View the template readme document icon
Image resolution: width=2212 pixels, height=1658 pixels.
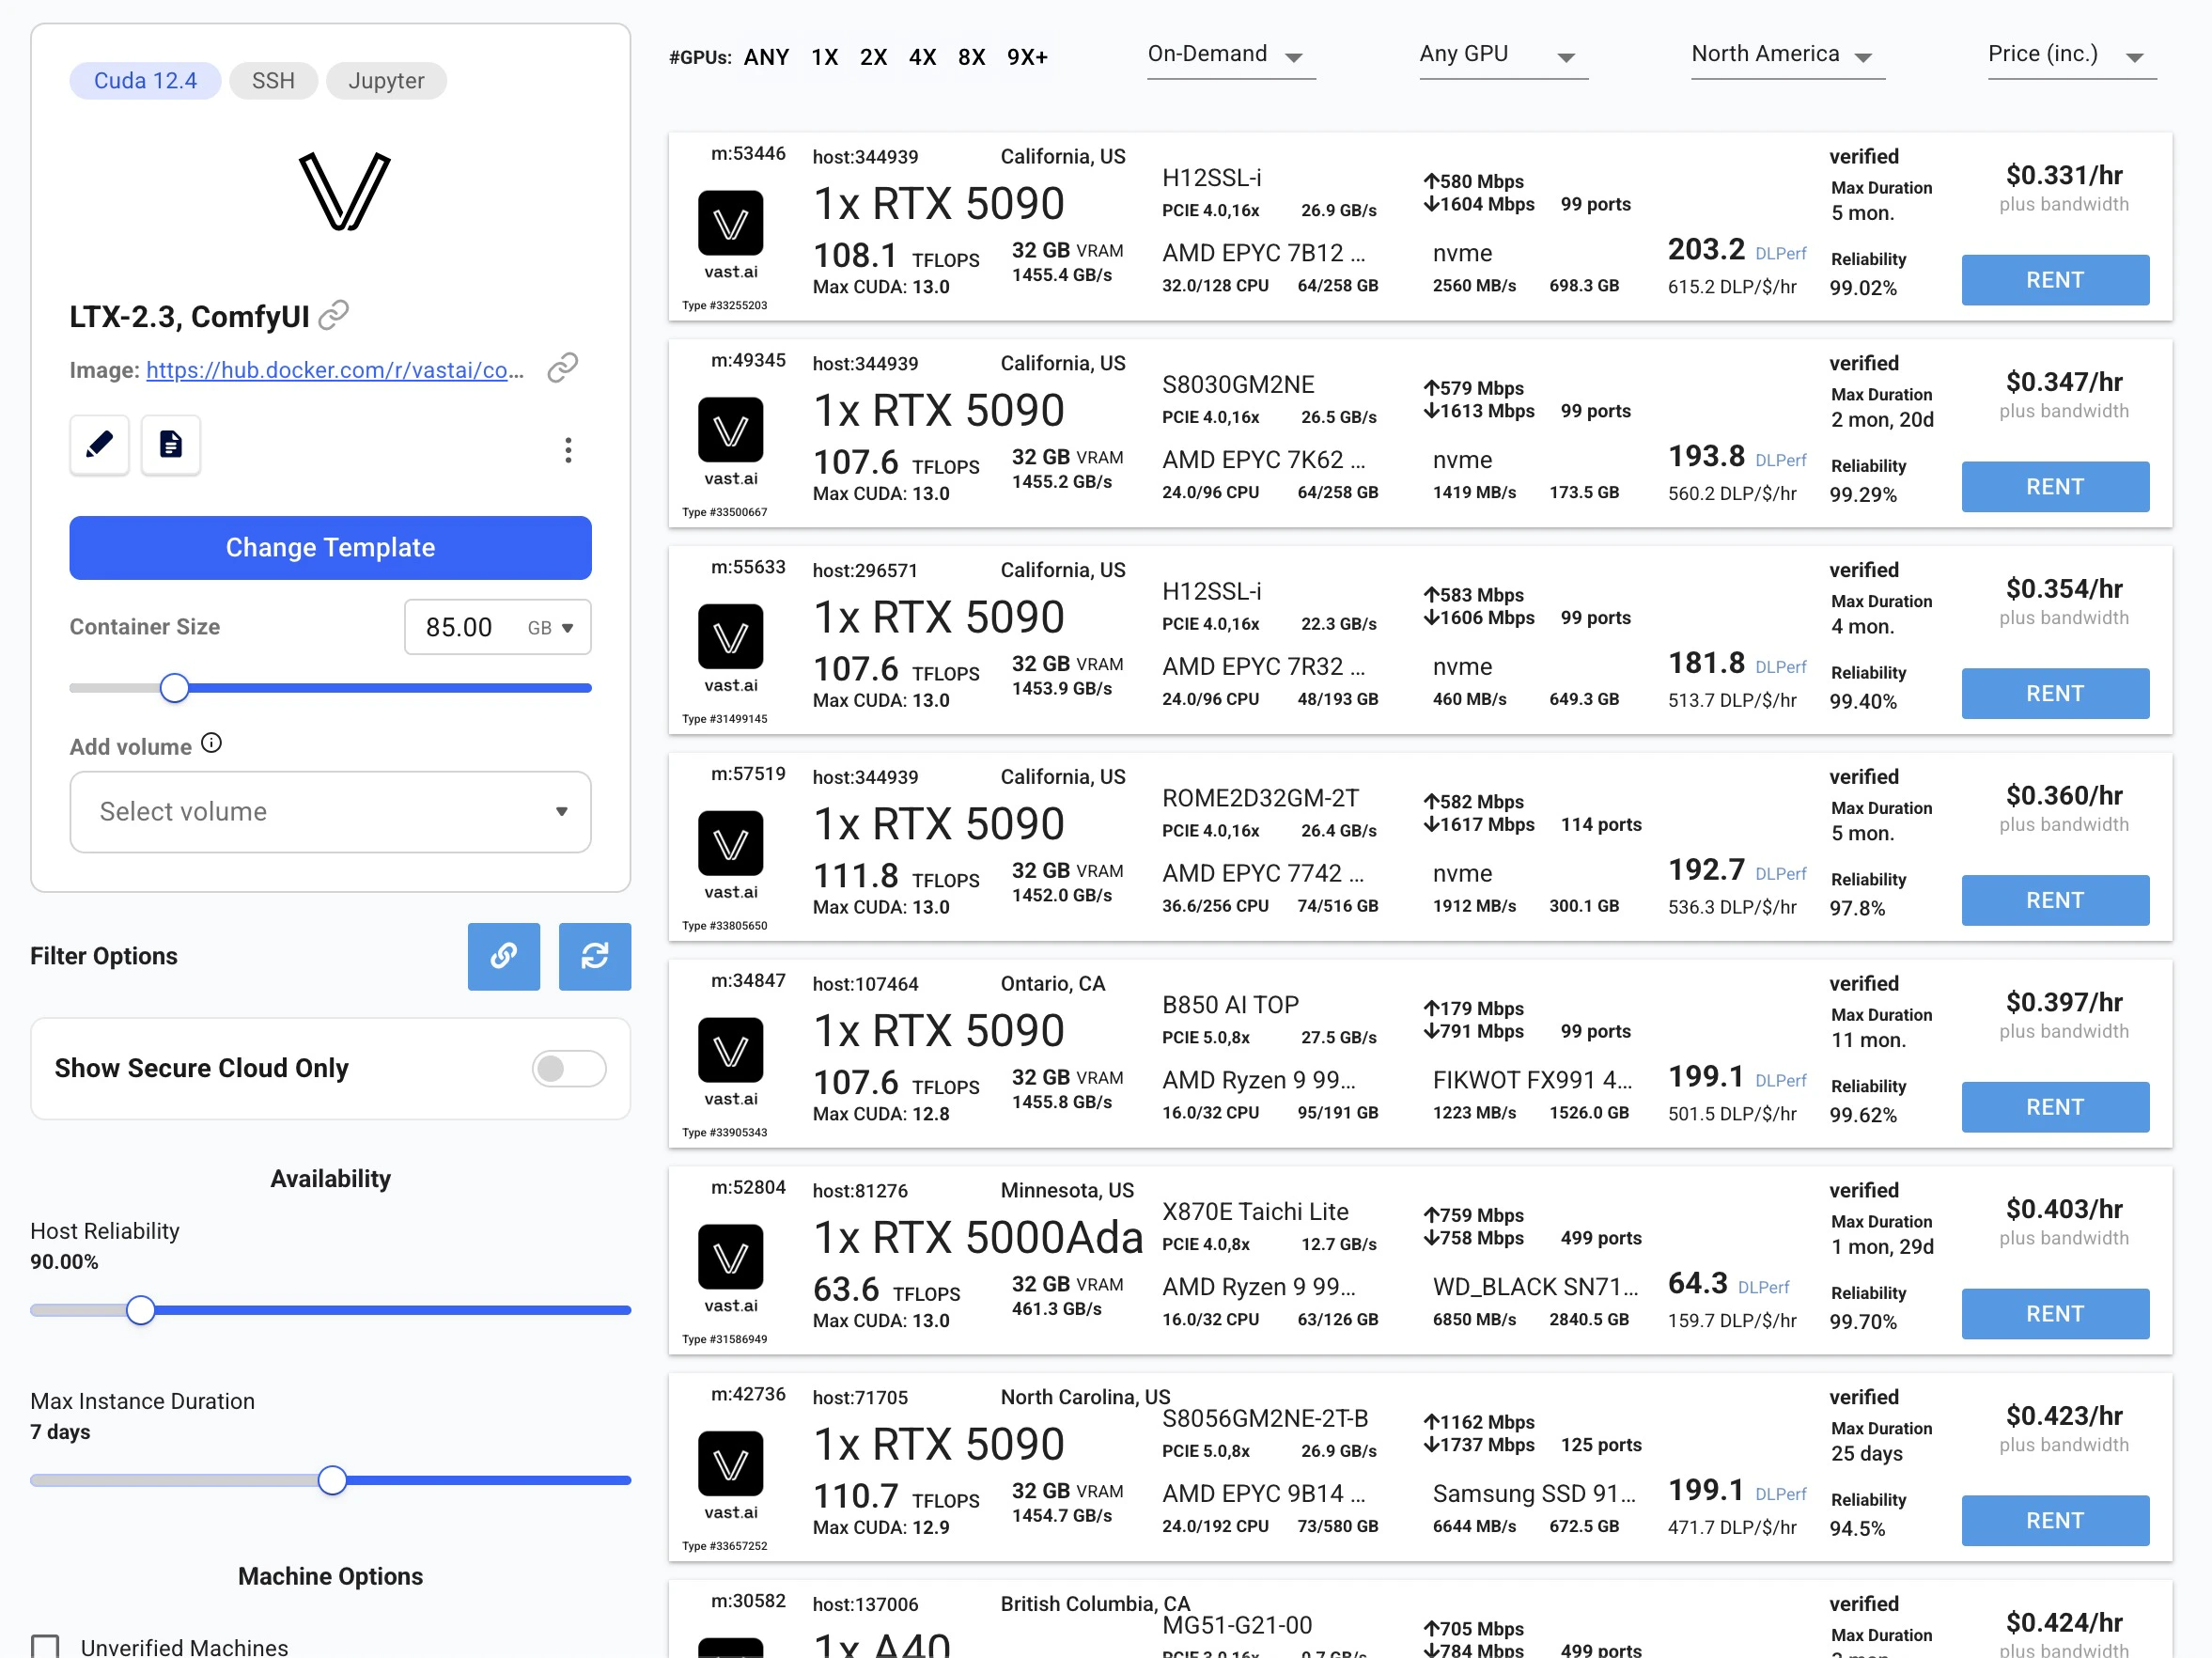coord(170,445)
